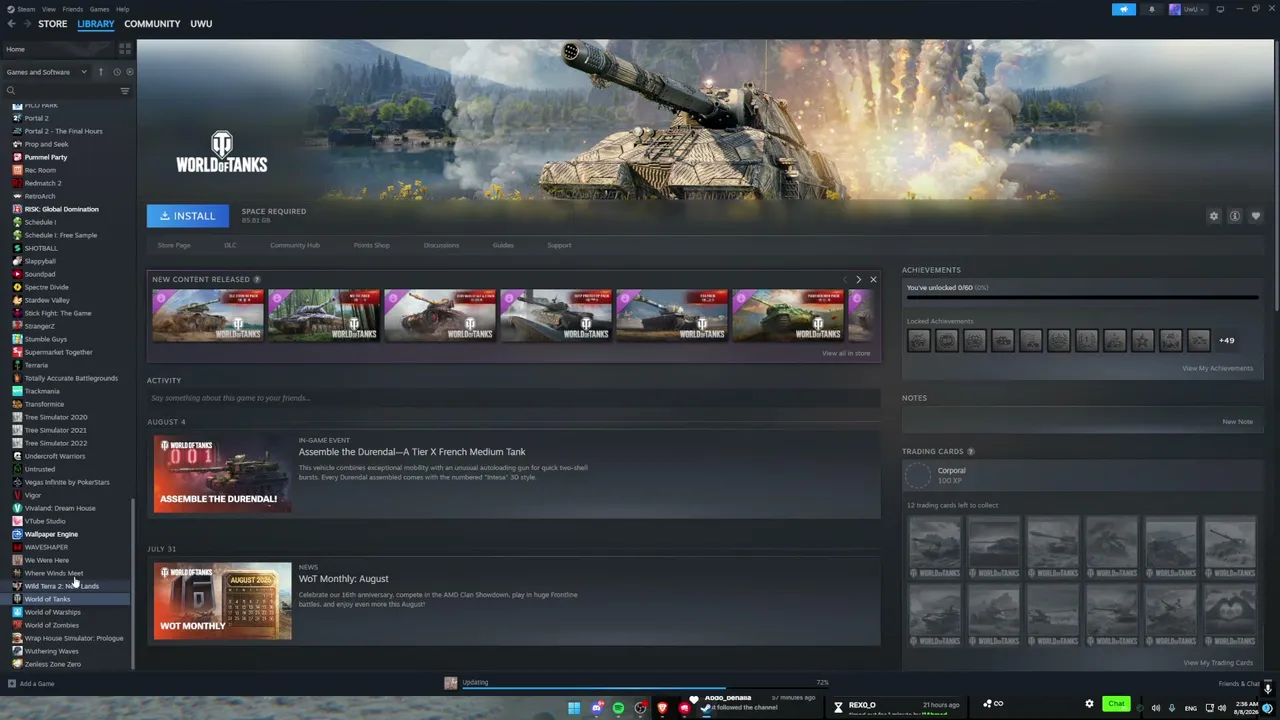Click View My Trading Cards link
The image size is (1280, 720).
(1218, 663)
